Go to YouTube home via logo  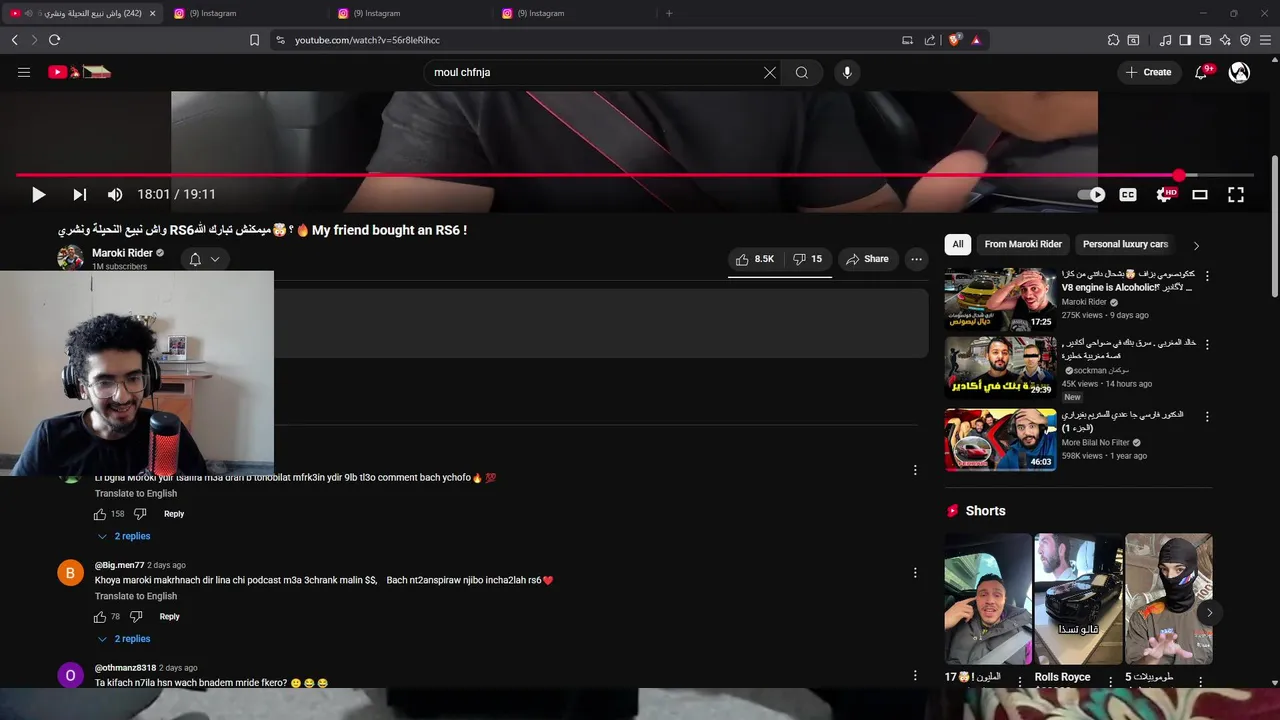79,72
